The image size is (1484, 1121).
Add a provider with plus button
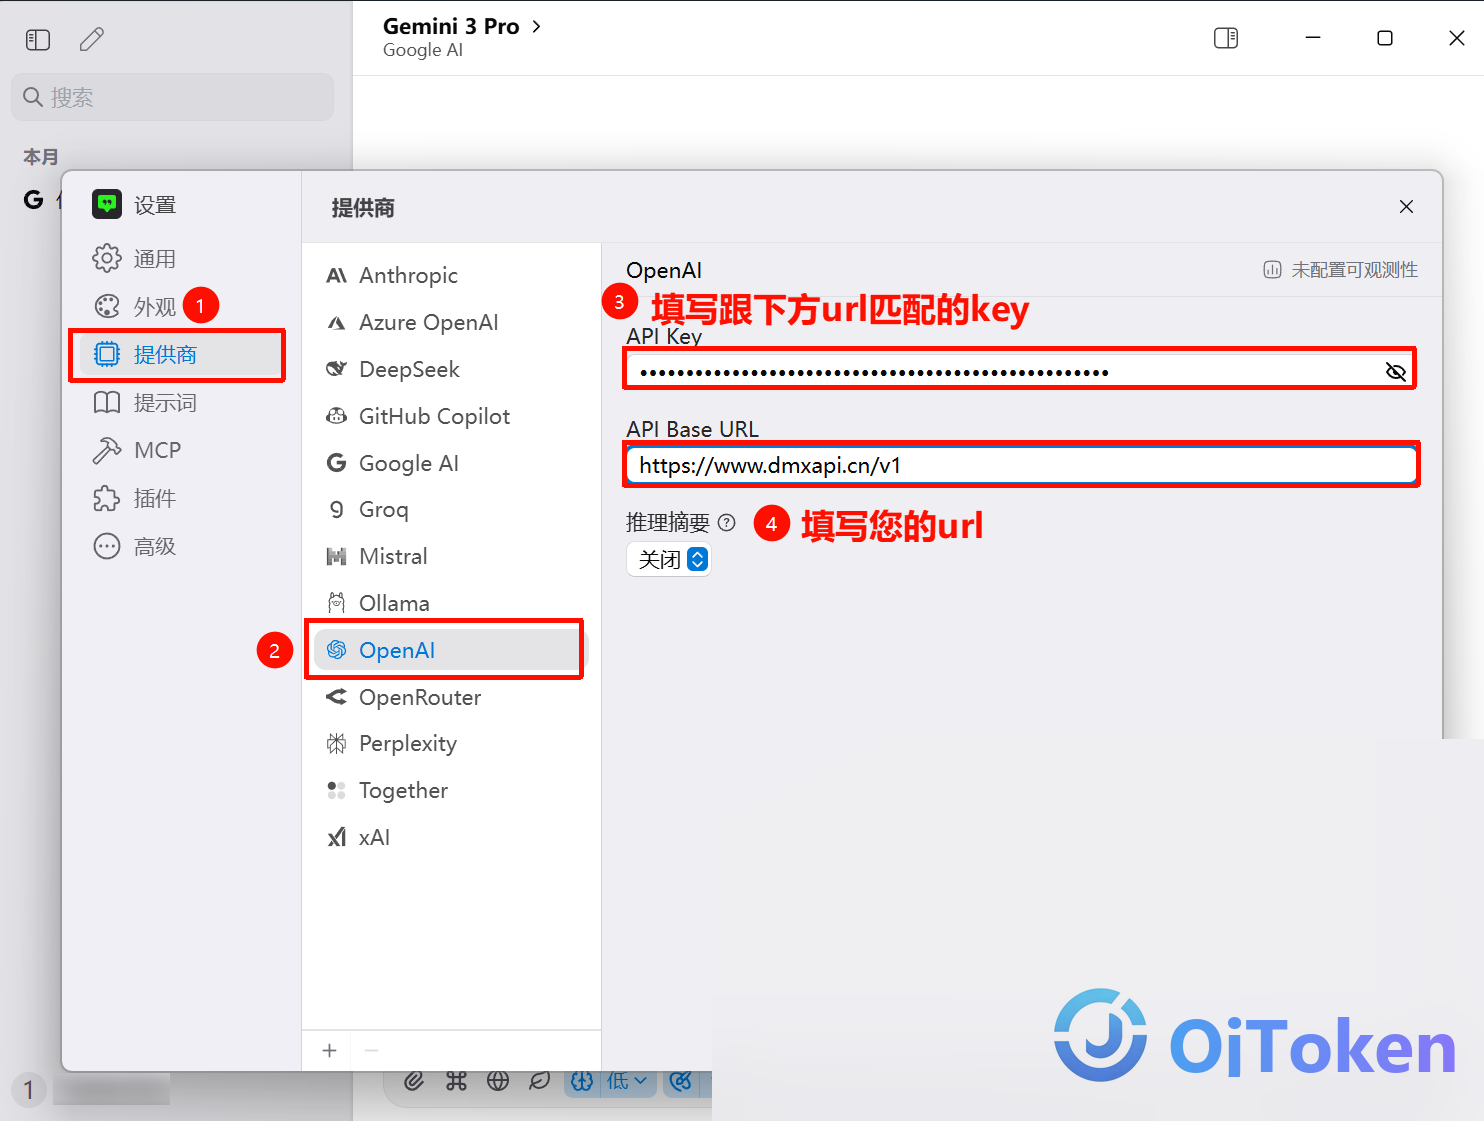tap(330, 1051)
